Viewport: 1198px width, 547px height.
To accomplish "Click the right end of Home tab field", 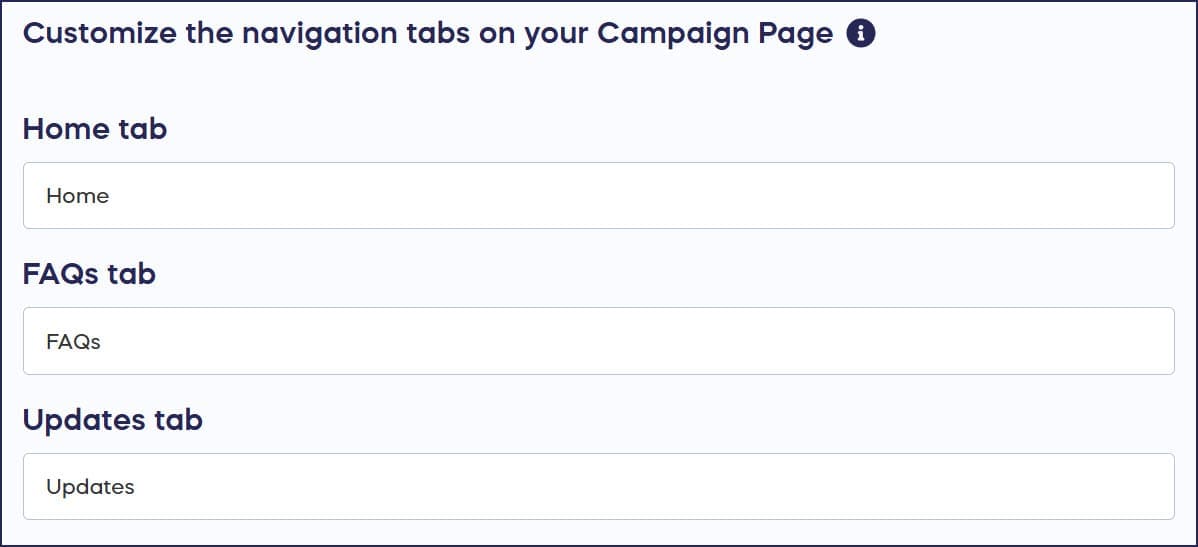I will pyautogui.click(x=1150, y=196).
